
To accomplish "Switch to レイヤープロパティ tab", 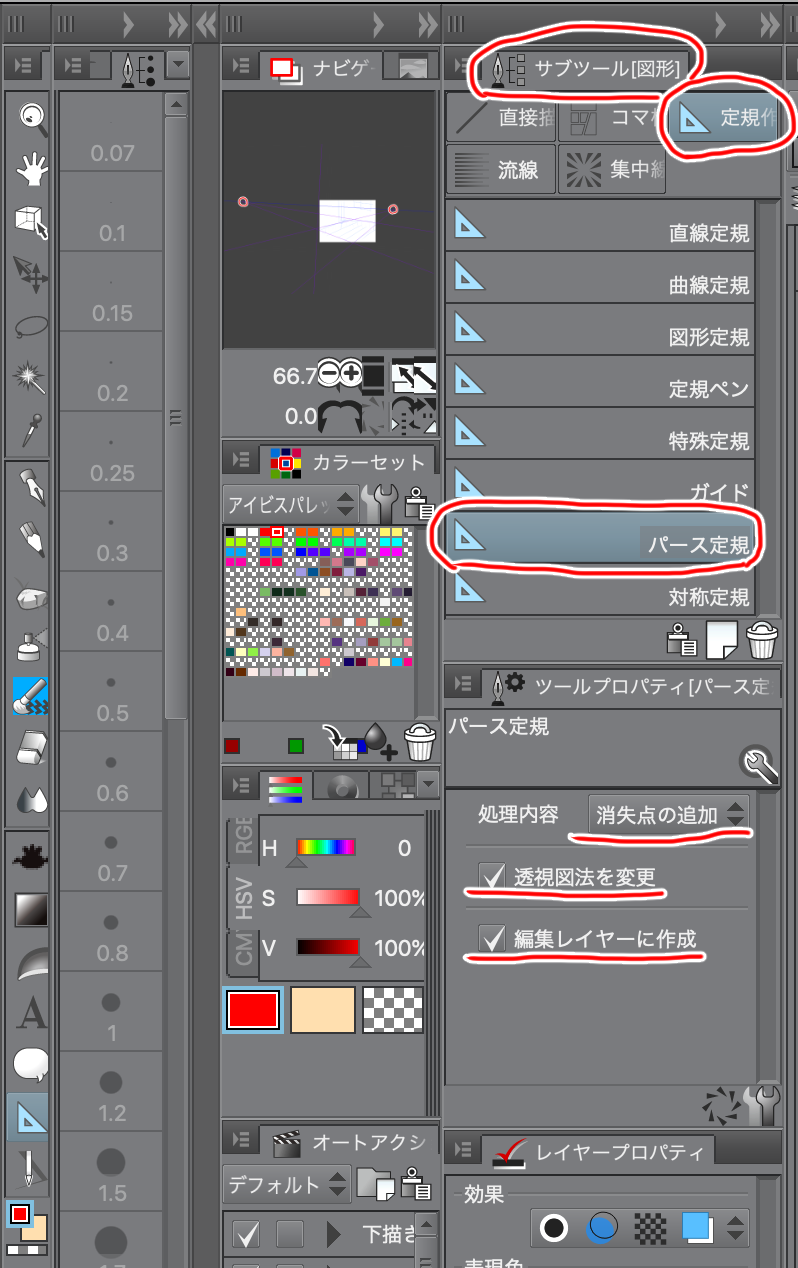I will tap(597, 1152).
